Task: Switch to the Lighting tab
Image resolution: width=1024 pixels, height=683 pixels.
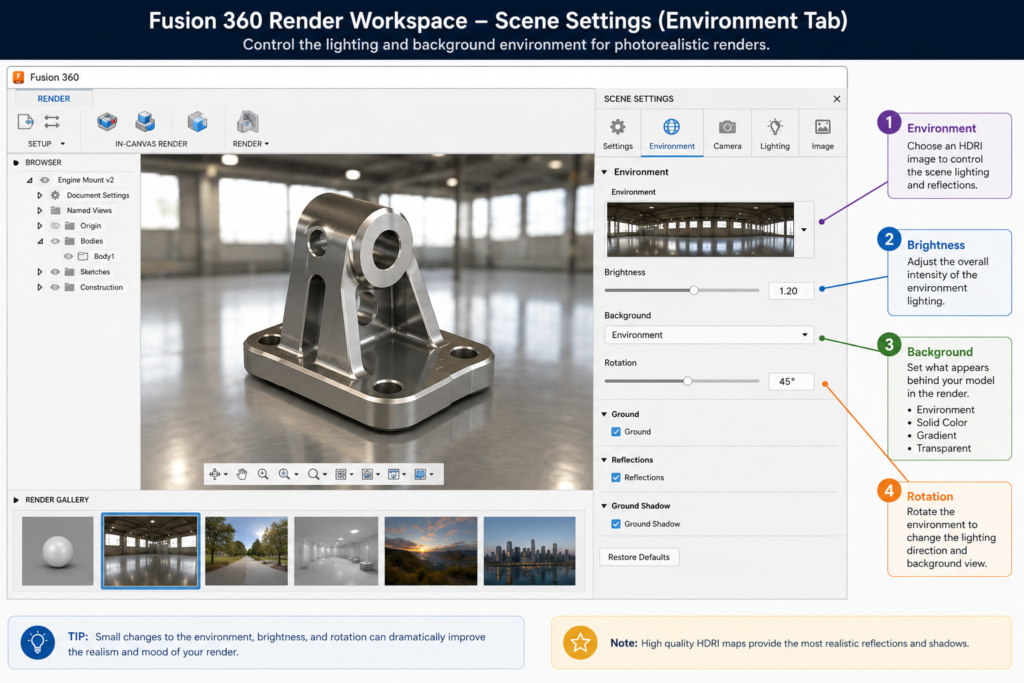Action: point(775,133)
